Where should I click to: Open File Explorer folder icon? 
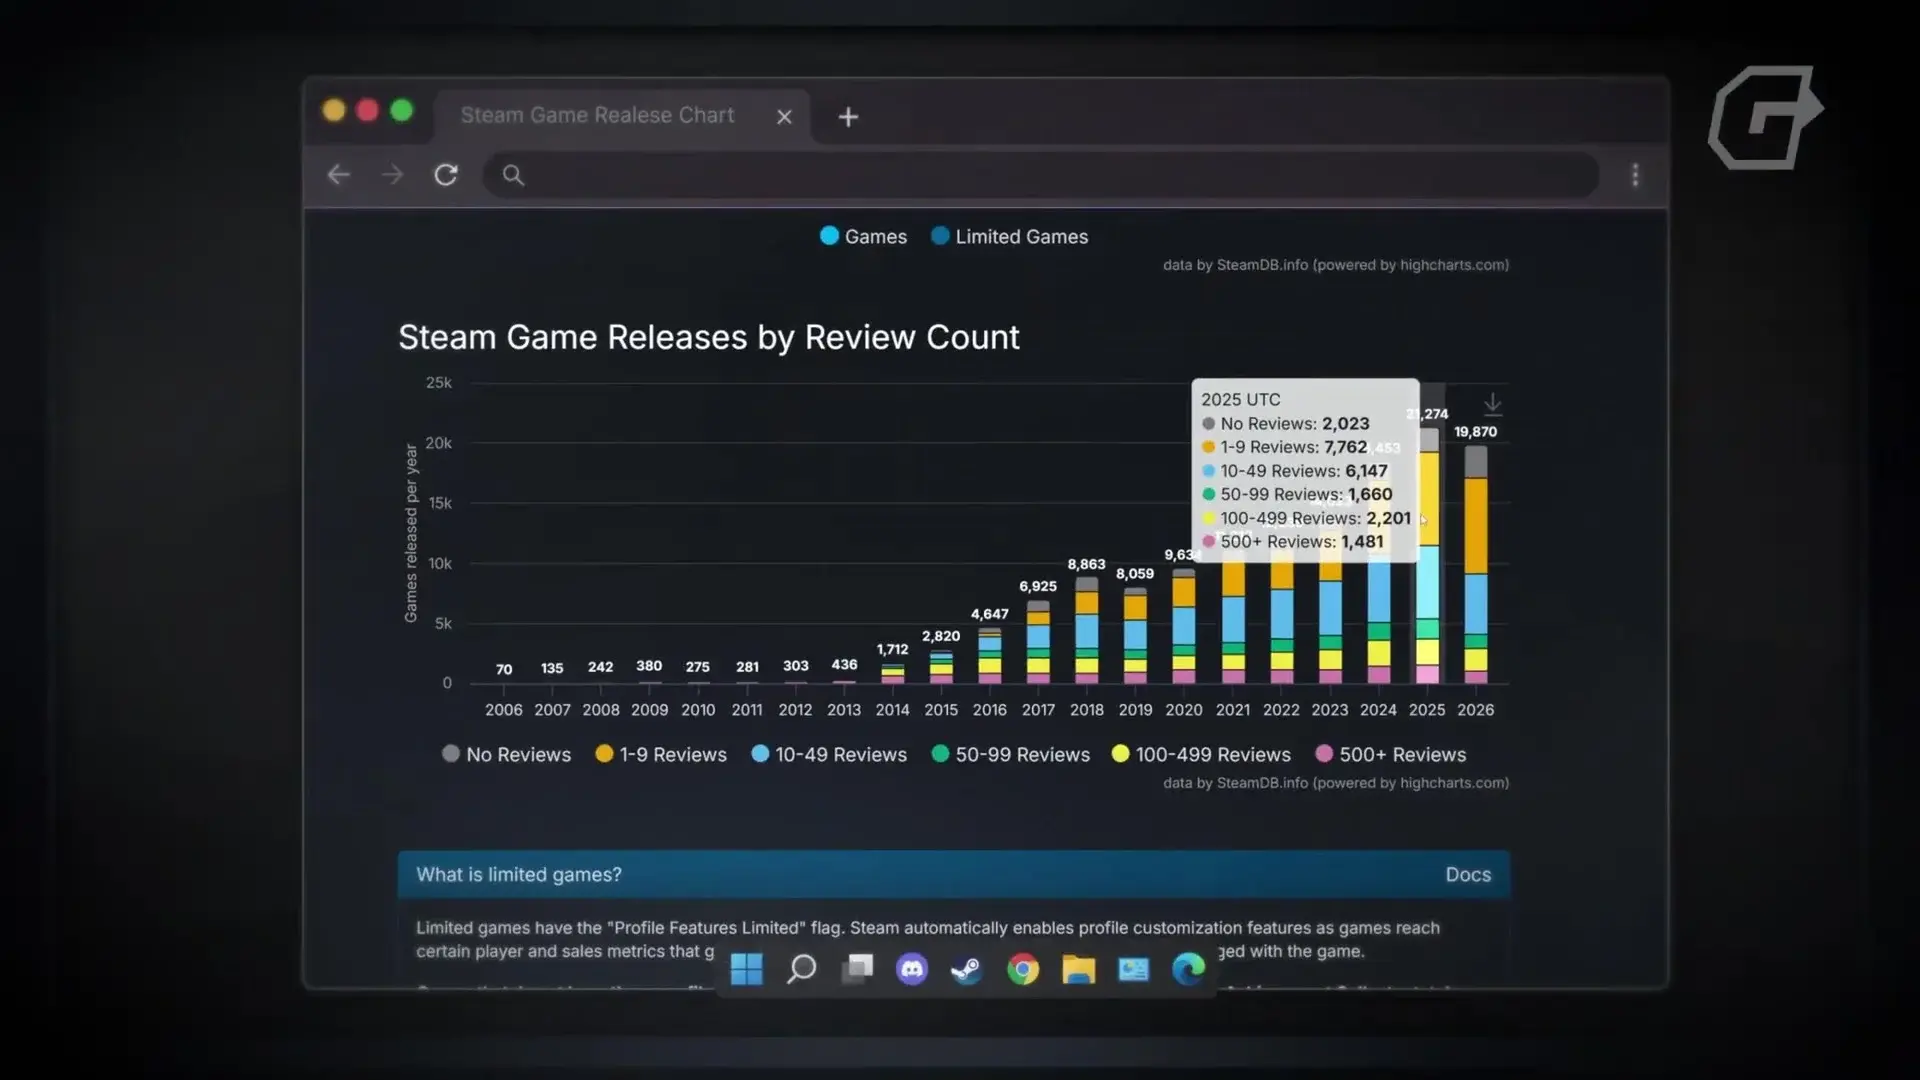(1078, 968)
